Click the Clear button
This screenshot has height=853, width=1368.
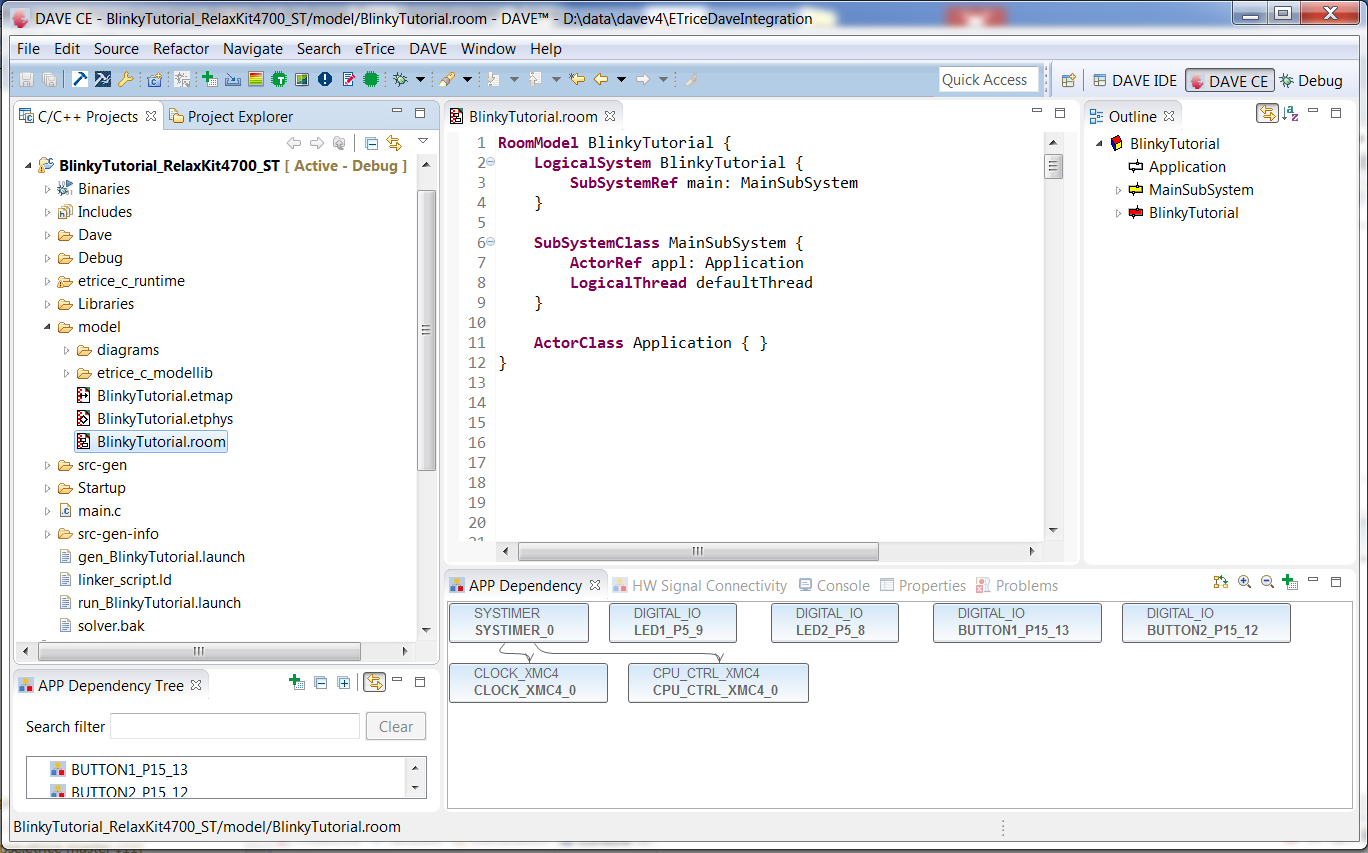pos(396,726)
